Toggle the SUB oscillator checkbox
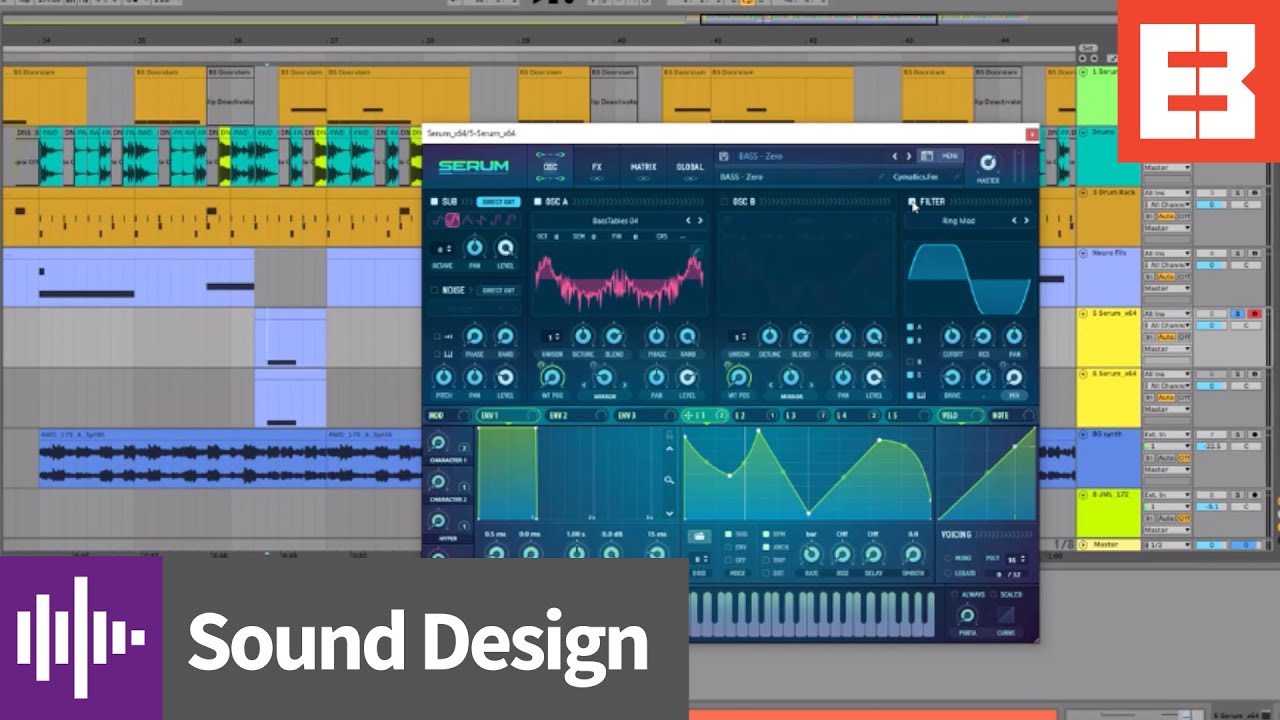This screenshot has width=1280, height=720. [x=434, y=202]
